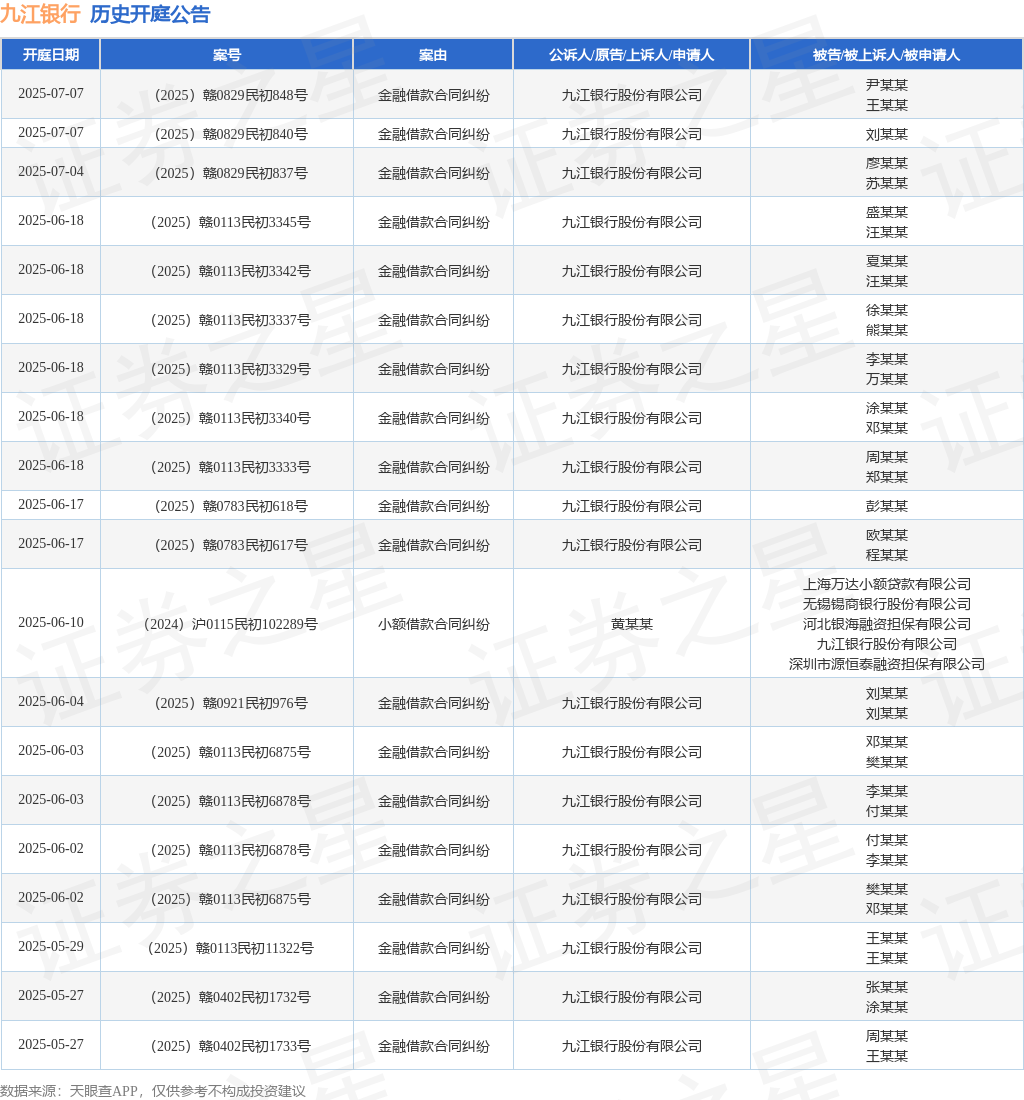
Task: Click defendant name 张某某
Action: (x=887, y=988)
